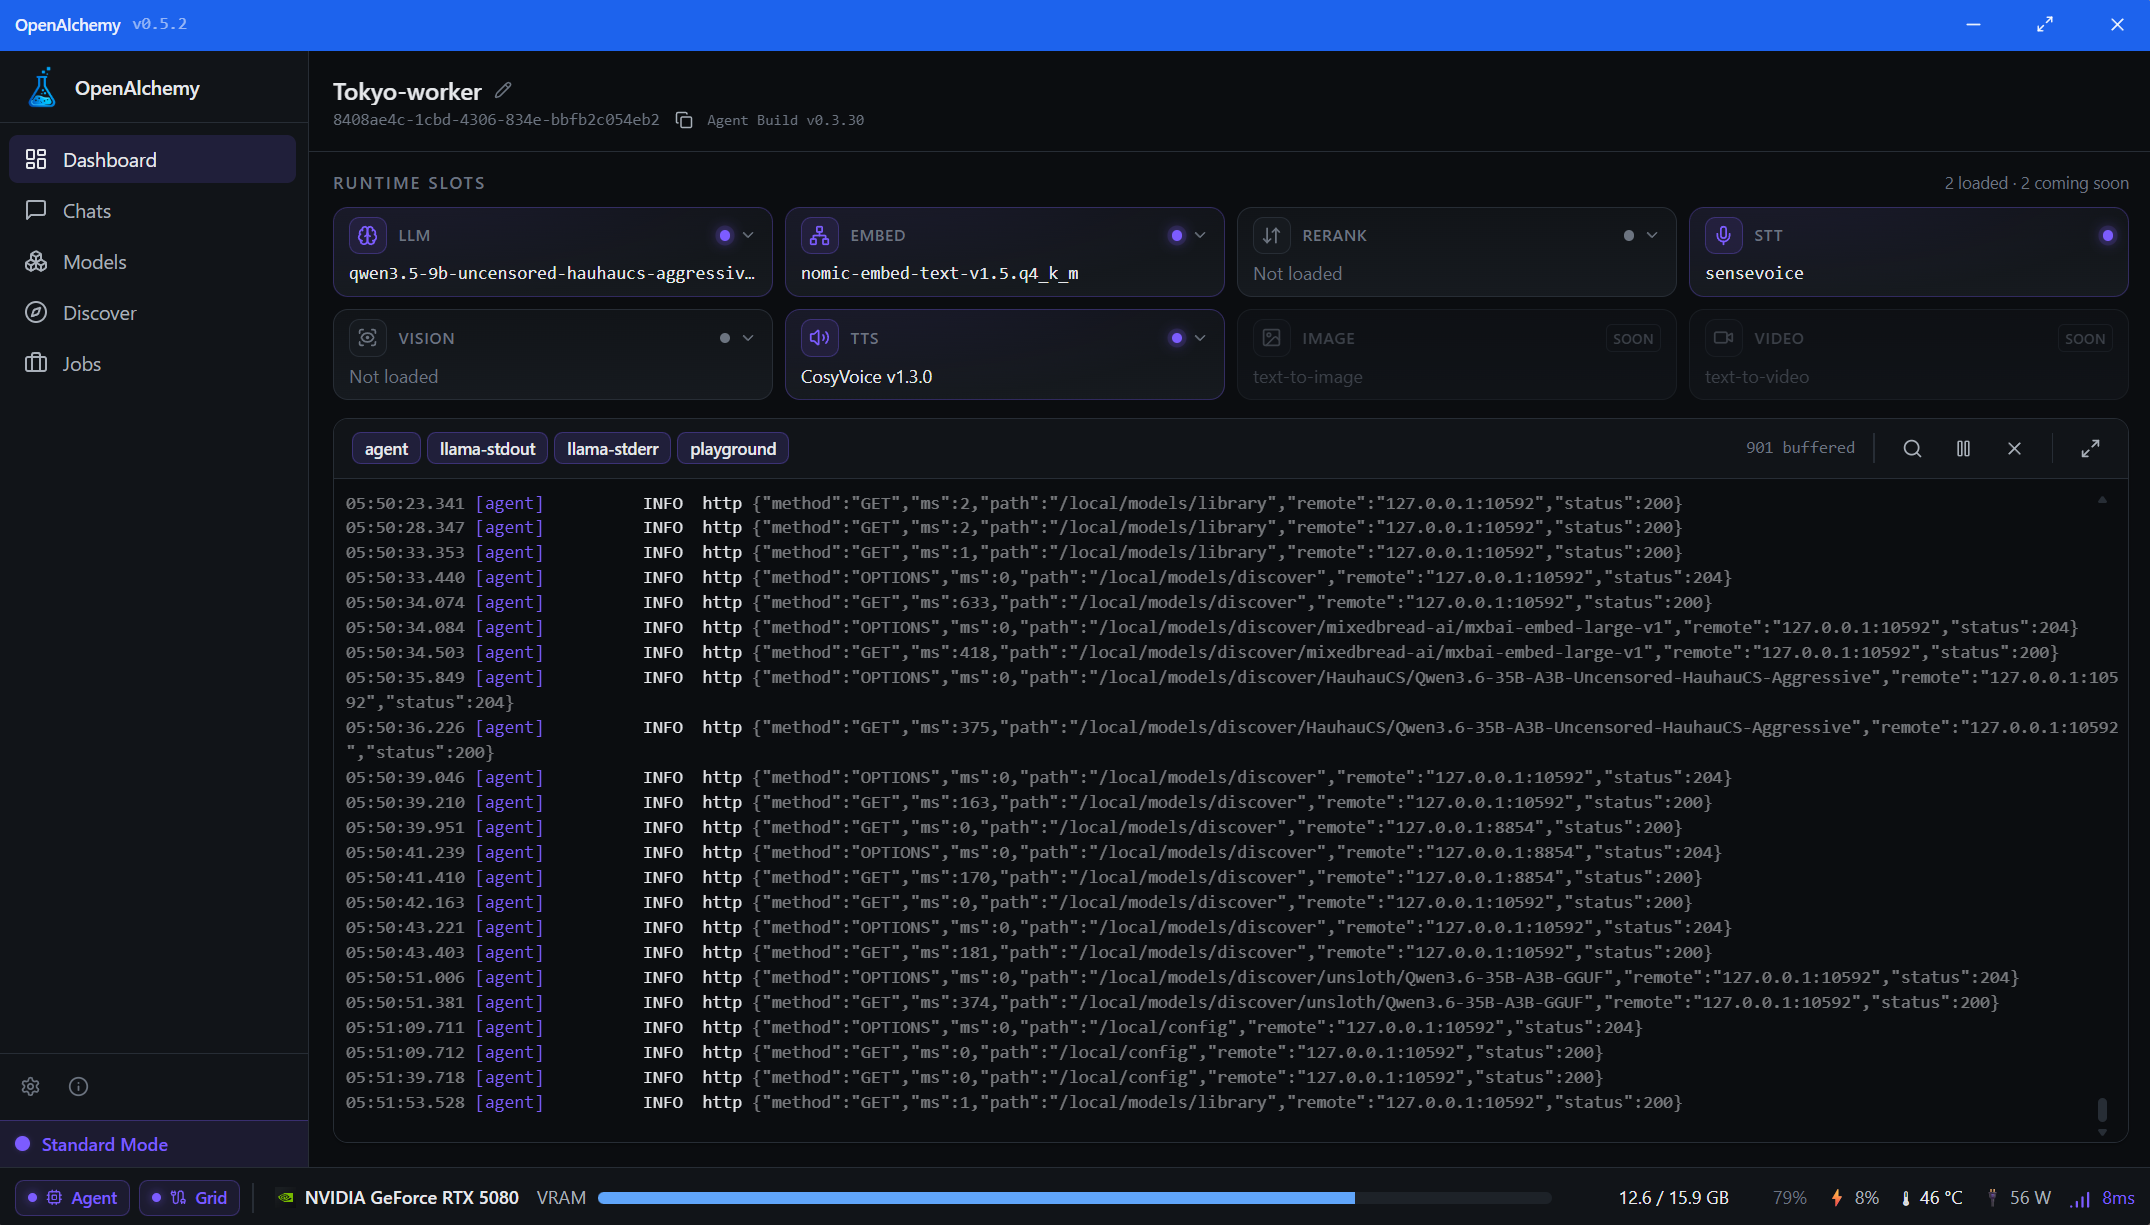Click the CosyVoice v1.3.0 label
2150x1225 pixels.
click(866, 377)
